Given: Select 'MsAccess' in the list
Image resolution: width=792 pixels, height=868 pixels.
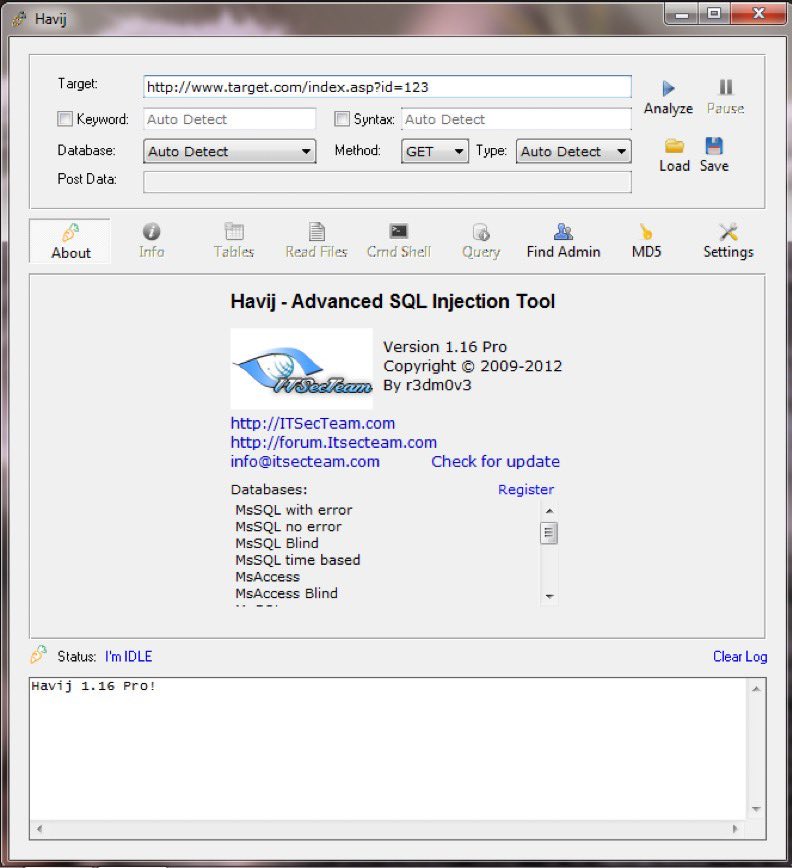Looking at the screenshot, I should pyautogui.click(x=267, y=576).
